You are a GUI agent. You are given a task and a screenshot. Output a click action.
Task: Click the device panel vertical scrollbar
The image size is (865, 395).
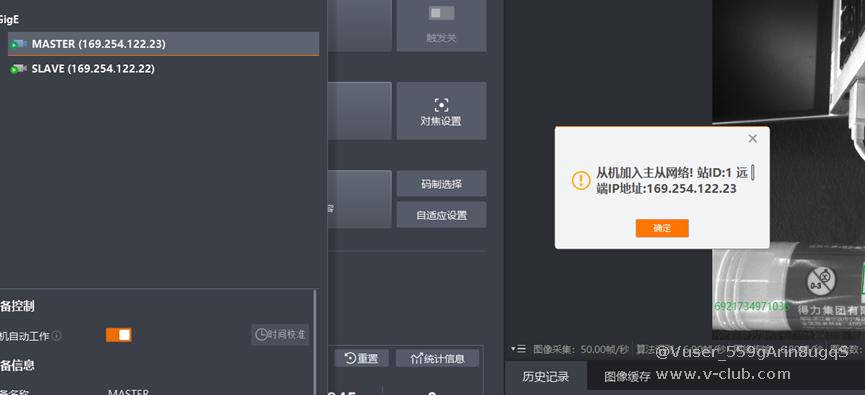[x=315, y=342]
